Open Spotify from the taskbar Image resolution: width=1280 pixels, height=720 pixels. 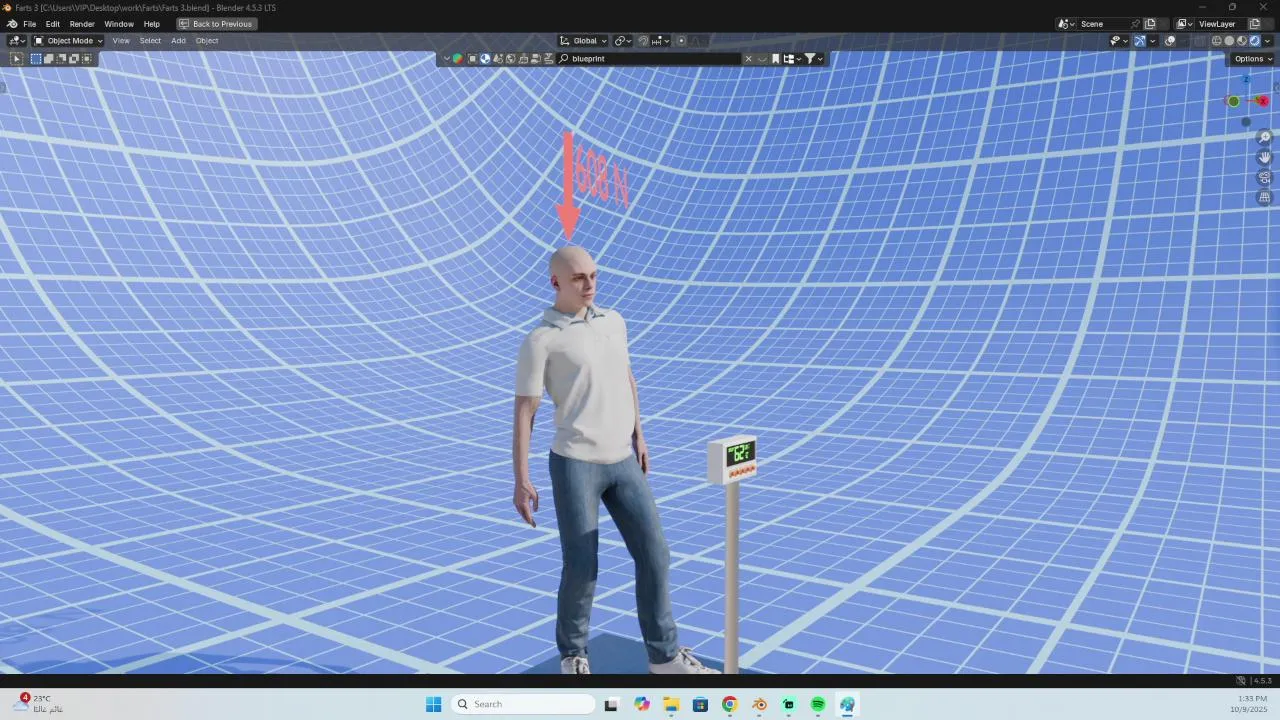coord(818,704)
